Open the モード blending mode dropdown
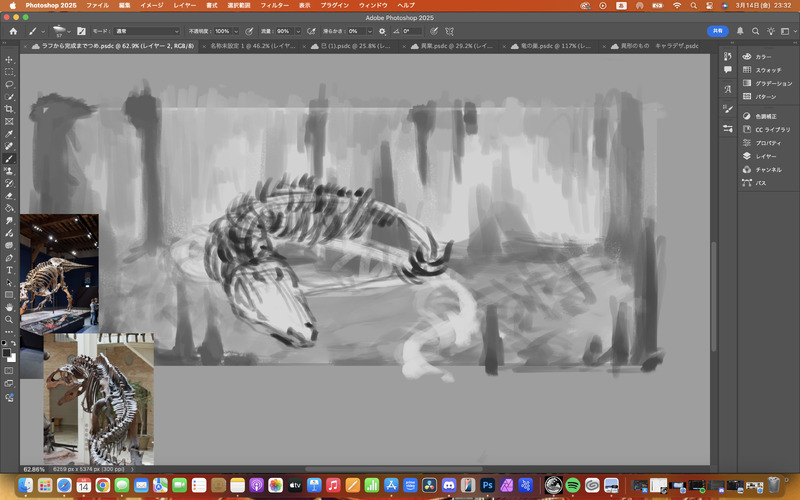 click(x=148, y=31)
